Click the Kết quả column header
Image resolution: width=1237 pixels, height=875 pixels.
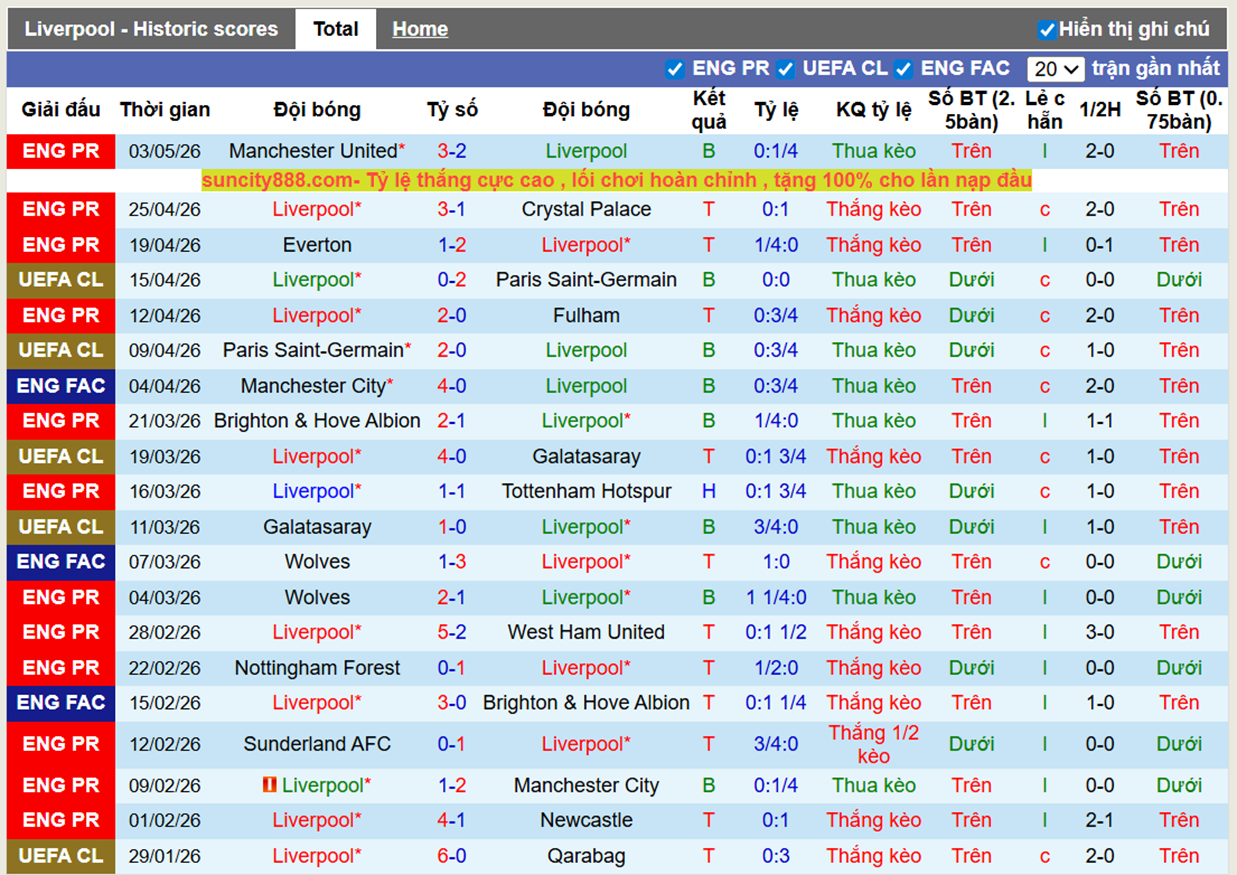pos(709,110)
